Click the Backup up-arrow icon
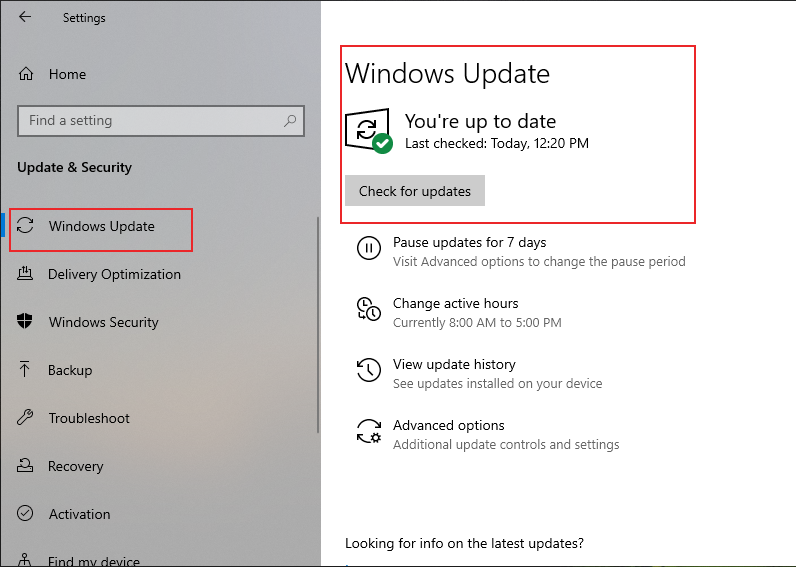796x567 pixels. [x=24, y=369]
